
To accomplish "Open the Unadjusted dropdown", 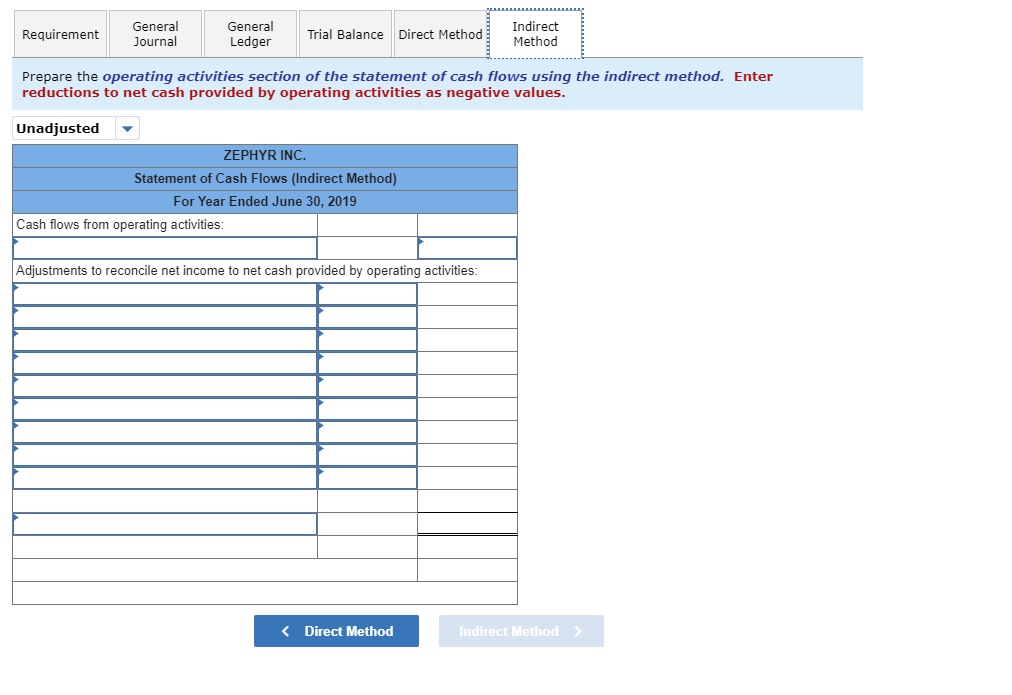I will (127, 128).
